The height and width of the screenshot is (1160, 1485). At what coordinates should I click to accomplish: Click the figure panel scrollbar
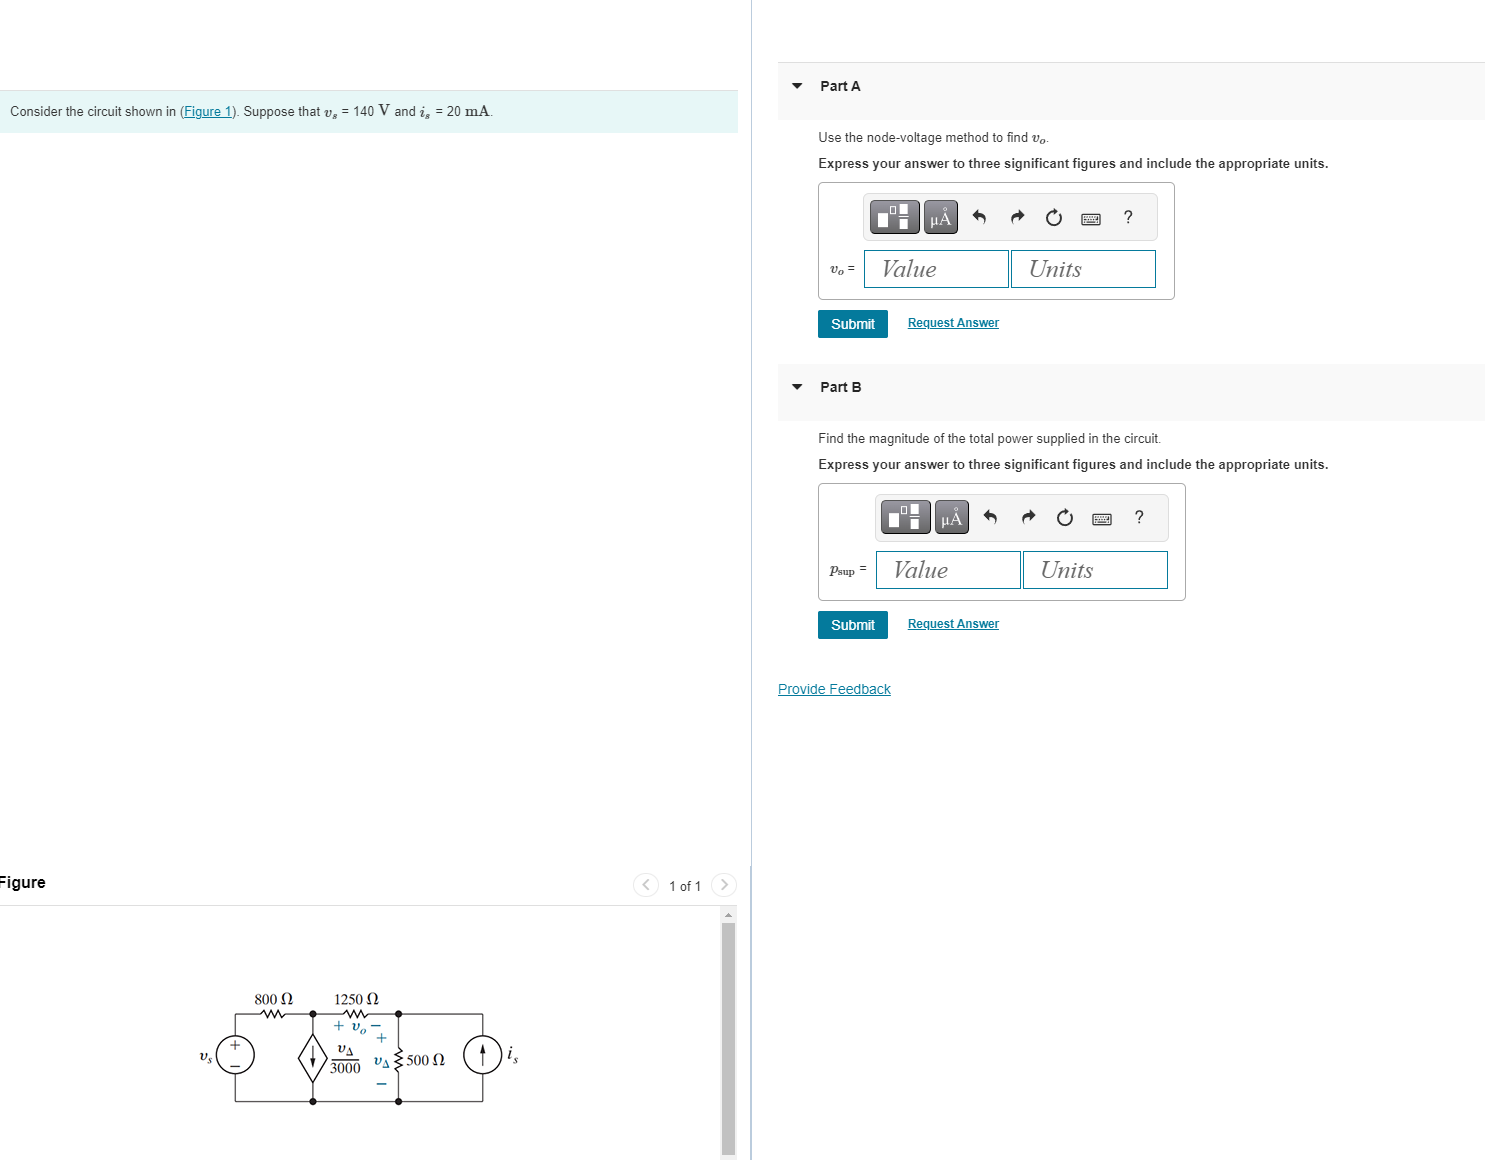coord(729,1030)
